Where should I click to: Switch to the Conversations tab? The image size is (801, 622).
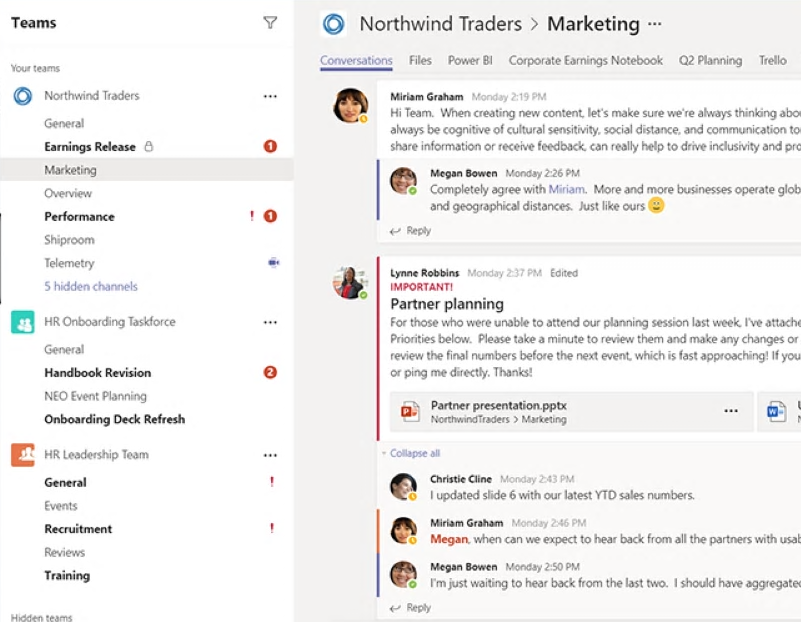(356, 60)
